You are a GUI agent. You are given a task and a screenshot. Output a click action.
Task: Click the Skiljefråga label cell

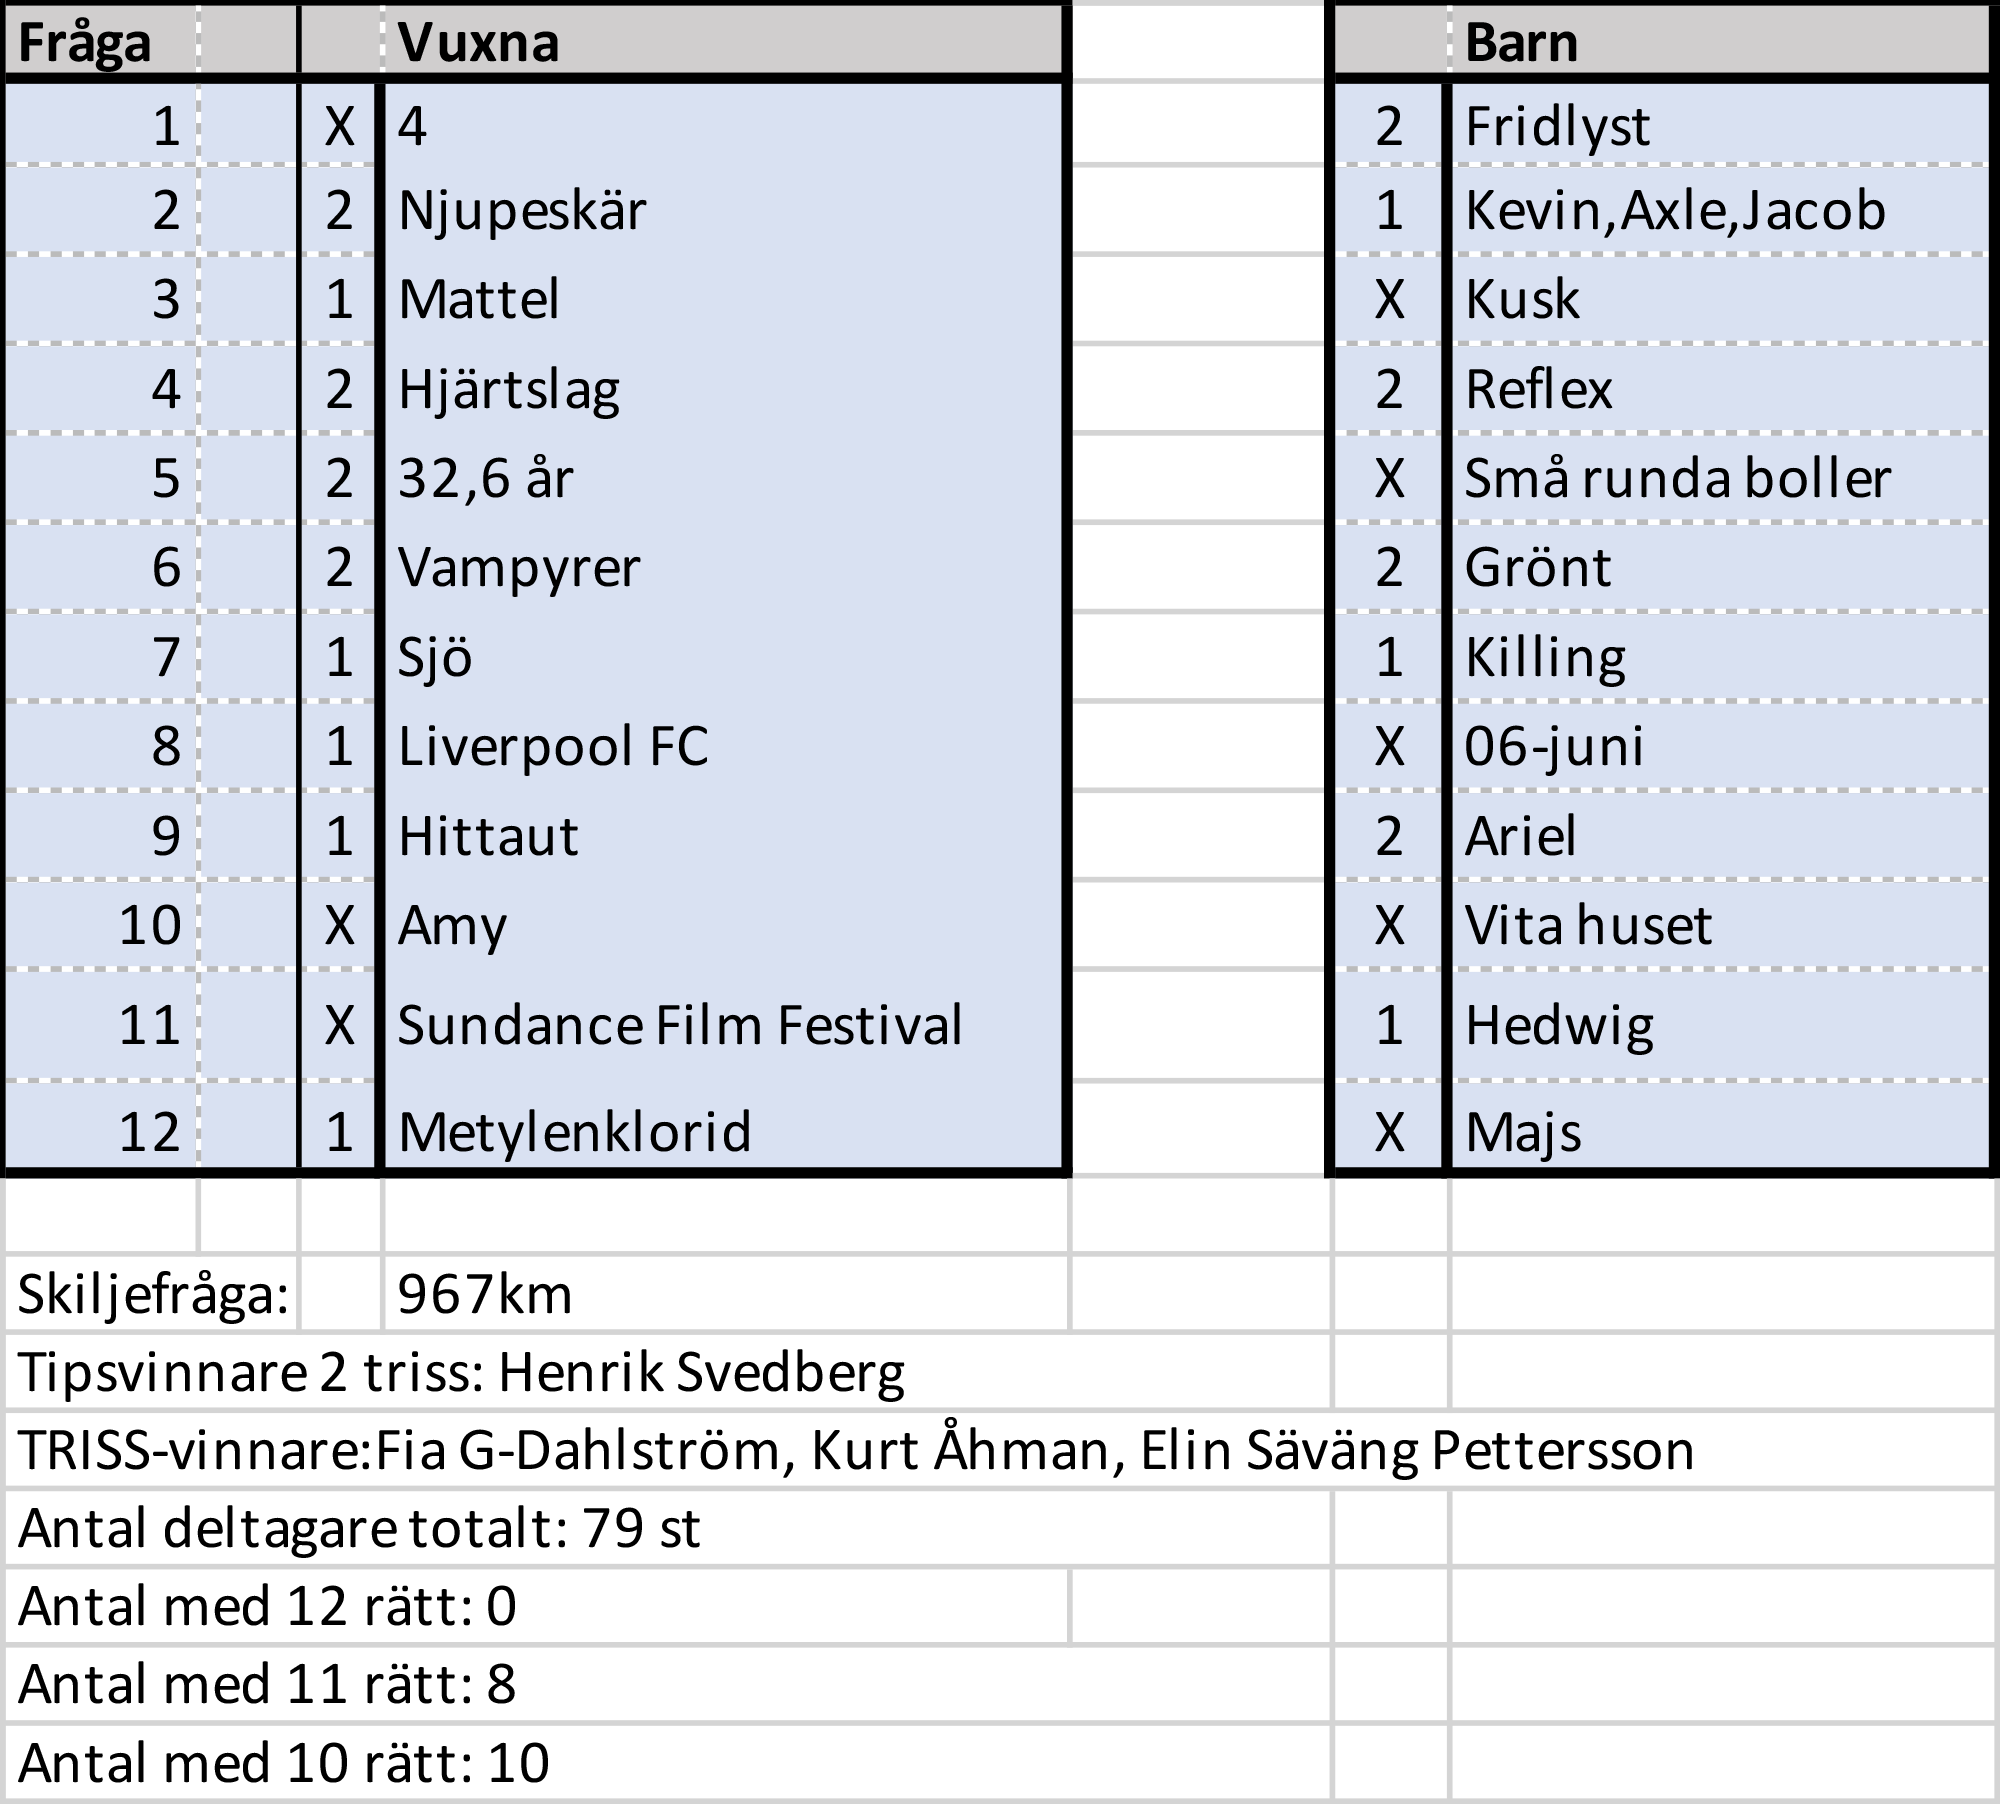pyautogui.click(x=153, y=1294)
